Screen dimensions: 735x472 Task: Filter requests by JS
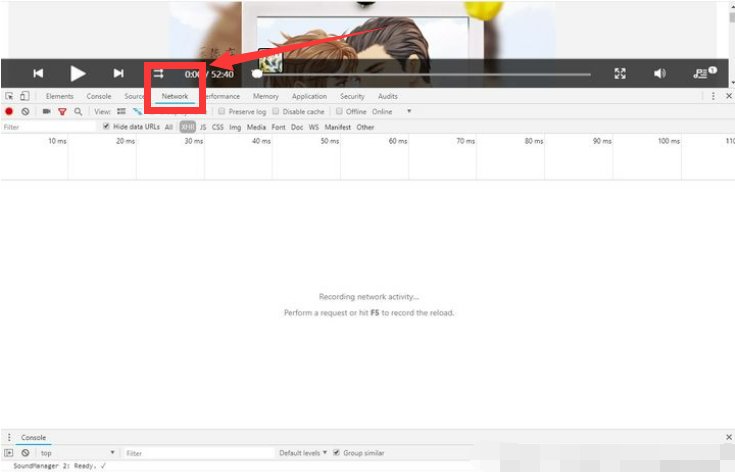[203, 127]
